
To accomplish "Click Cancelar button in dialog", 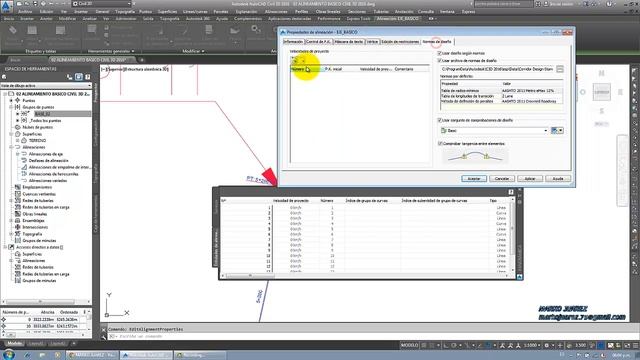I will tap(502, 178).
